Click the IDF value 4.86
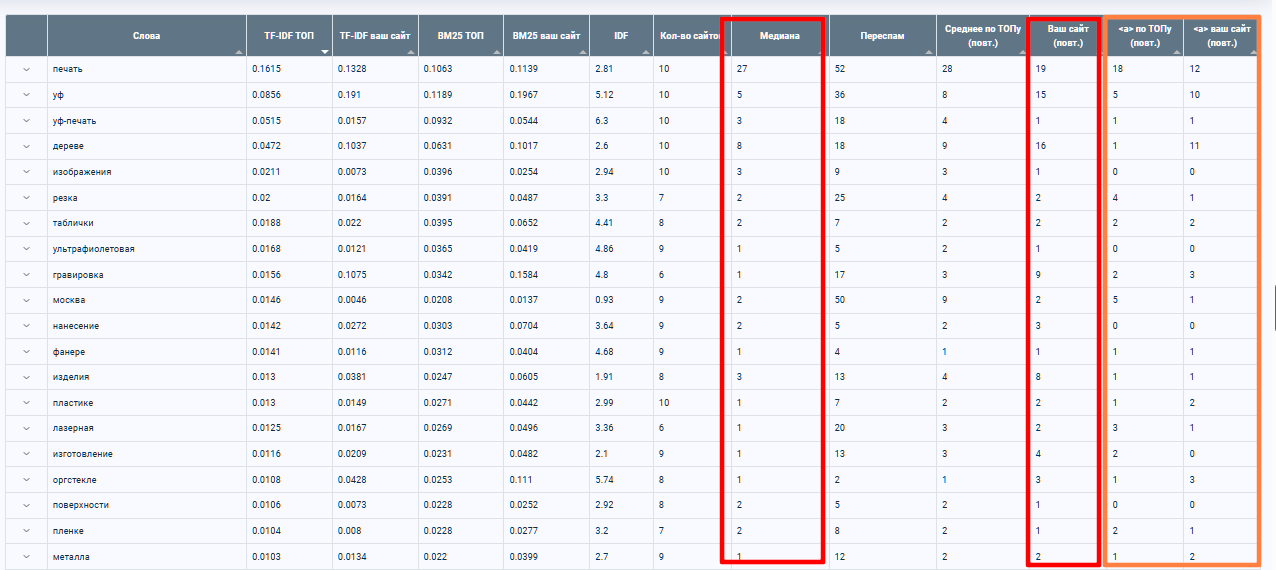Image resolution: width=1276 pixels, height=570 pixels. tap(603, 249)
